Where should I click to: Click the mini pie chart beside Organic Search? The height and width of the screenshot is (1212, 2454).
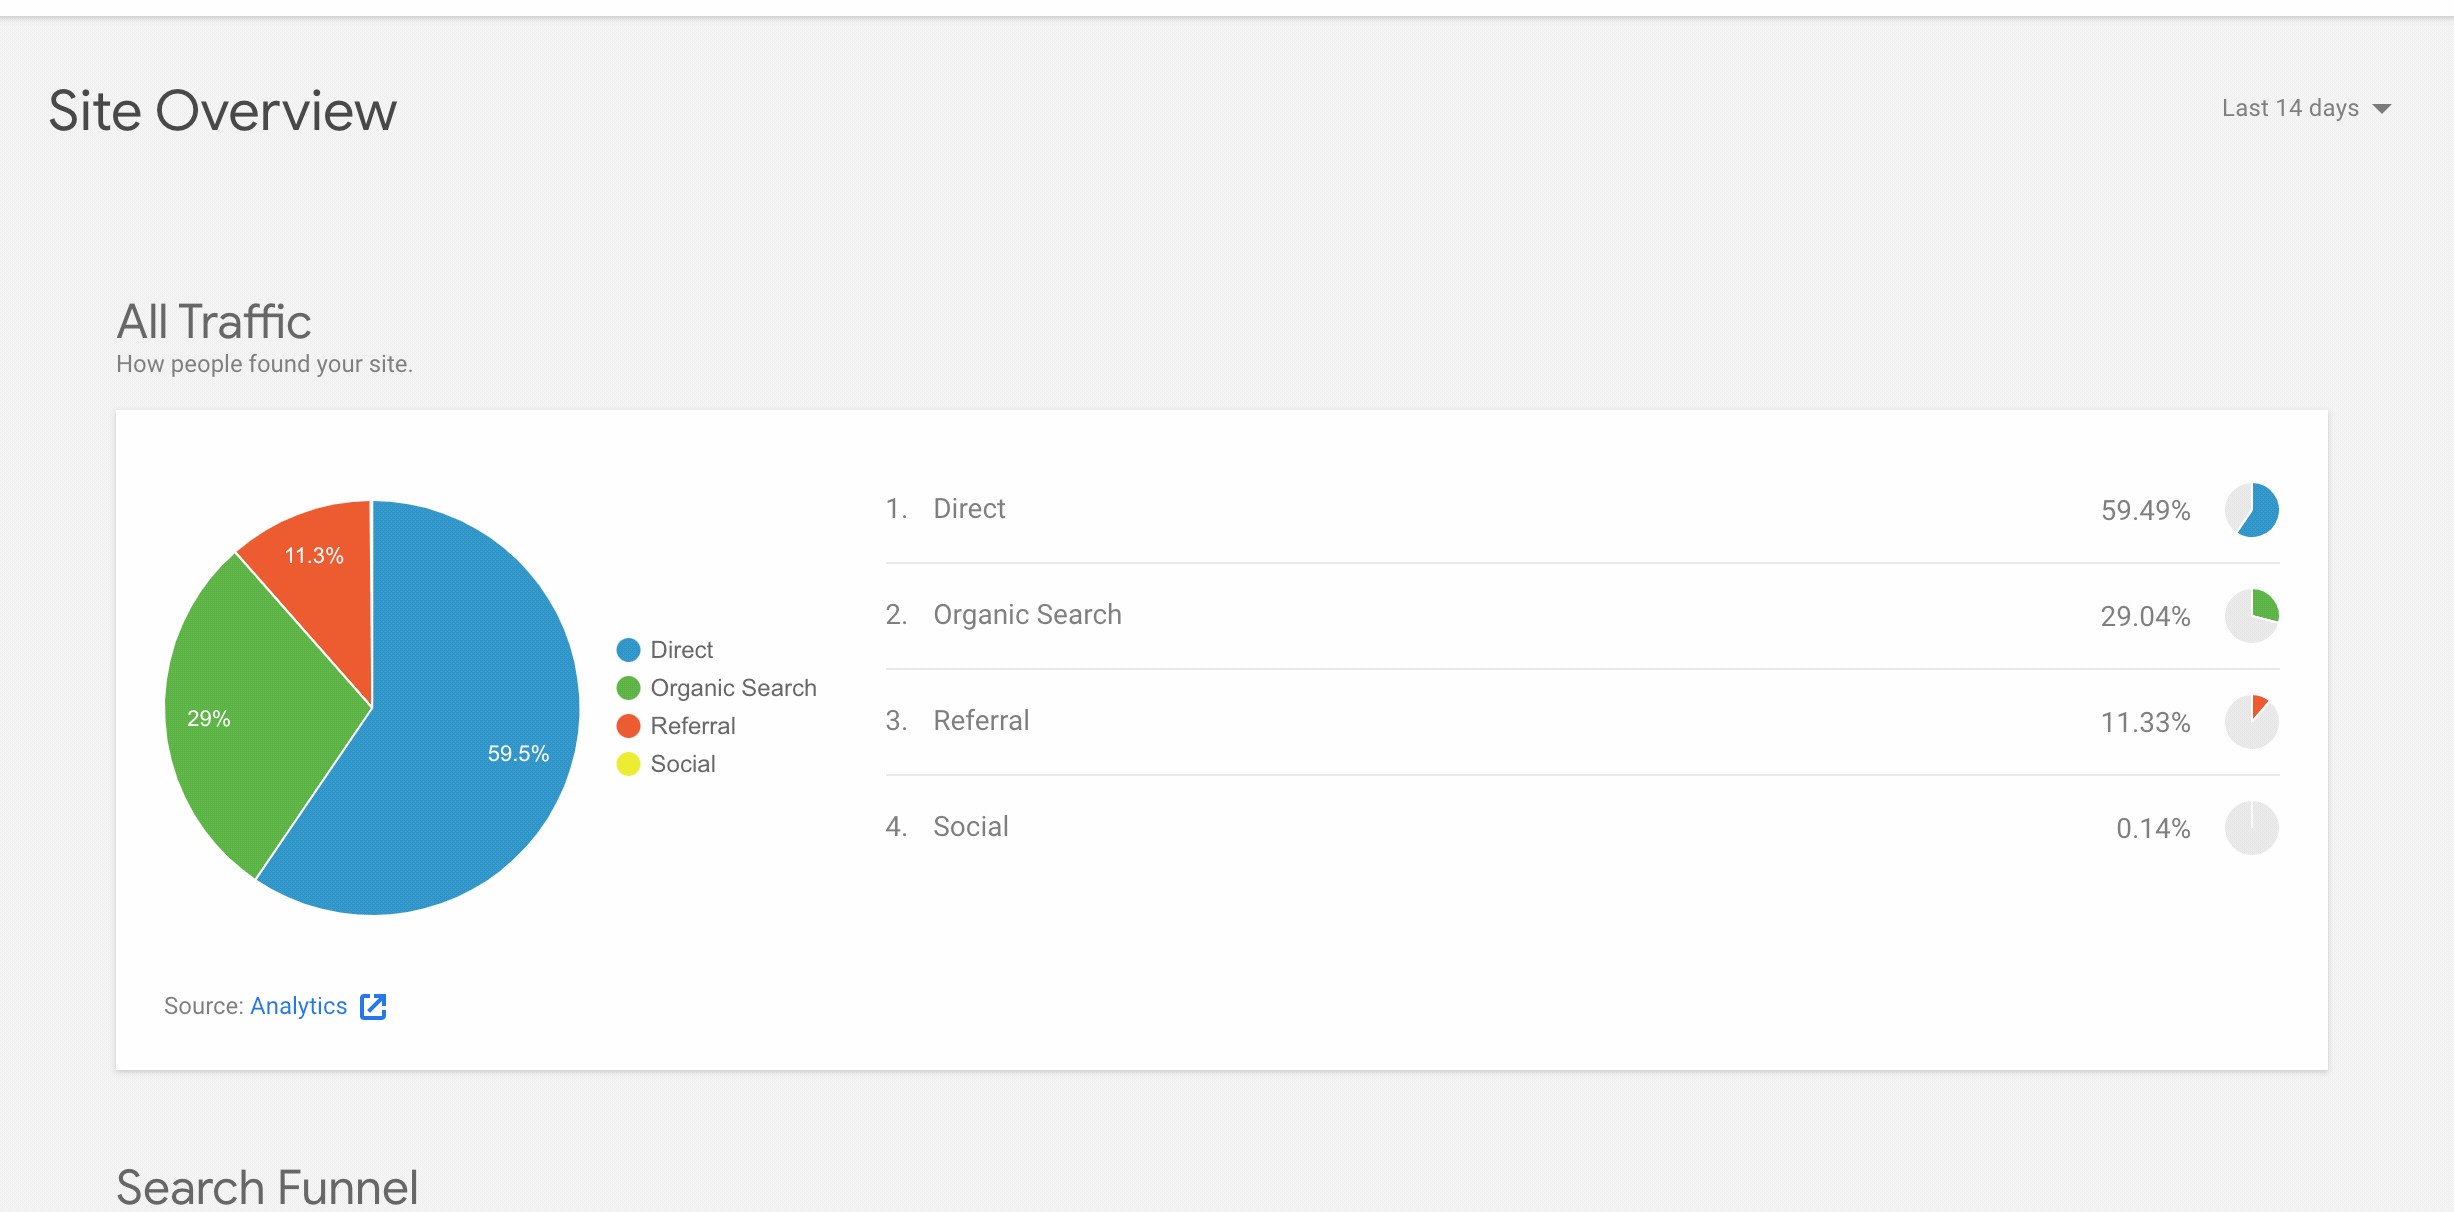pyautogui.click(x=2252, y=616)
